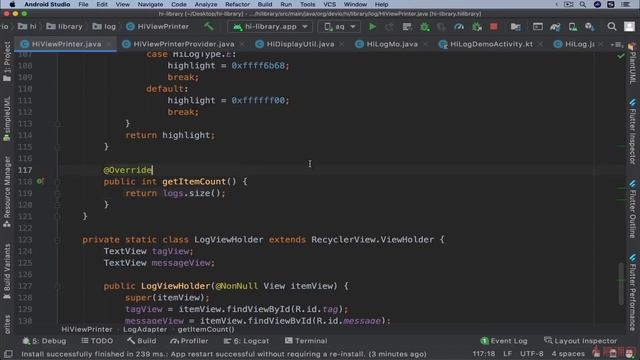Click the Apple menu logo
This screenshot has height=360, width=640.
[x=12, y=4]
